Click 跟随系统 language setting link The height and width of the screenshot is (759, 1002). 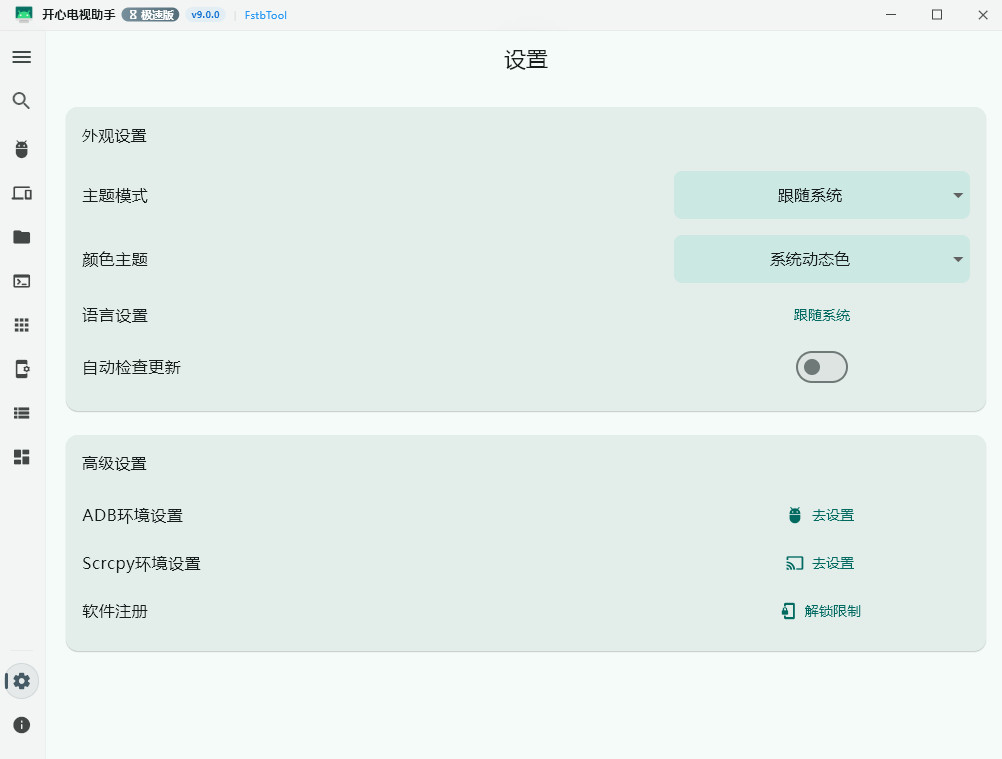tap(822, 315)
